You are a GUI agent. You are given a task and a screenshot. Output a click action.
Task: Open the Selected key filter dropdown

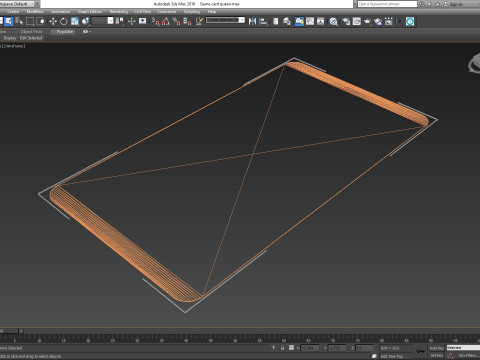pyautogui.click(x=463, y=348)
